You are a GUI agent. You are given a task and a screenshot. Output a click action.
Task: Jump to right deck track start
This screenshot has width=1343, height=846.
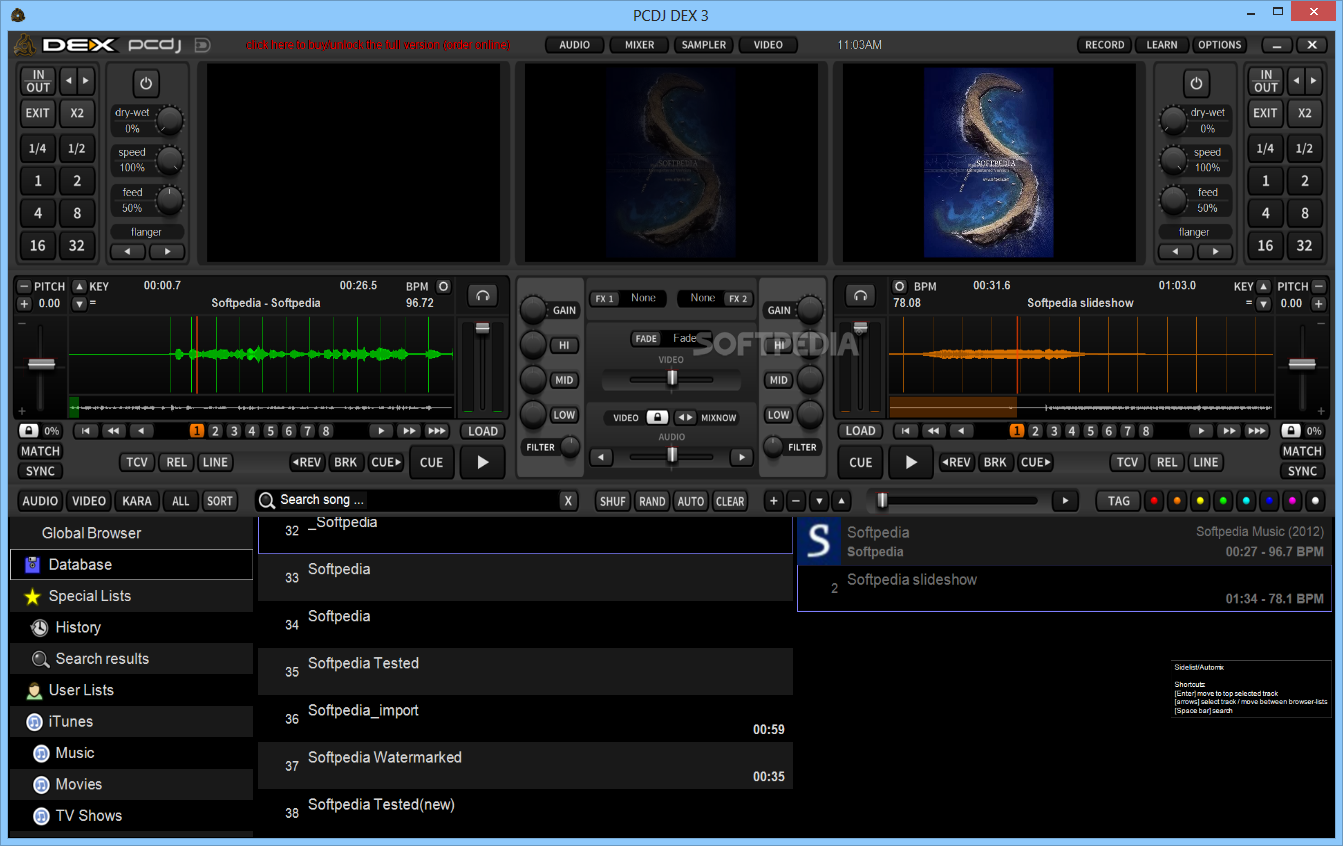906,431
